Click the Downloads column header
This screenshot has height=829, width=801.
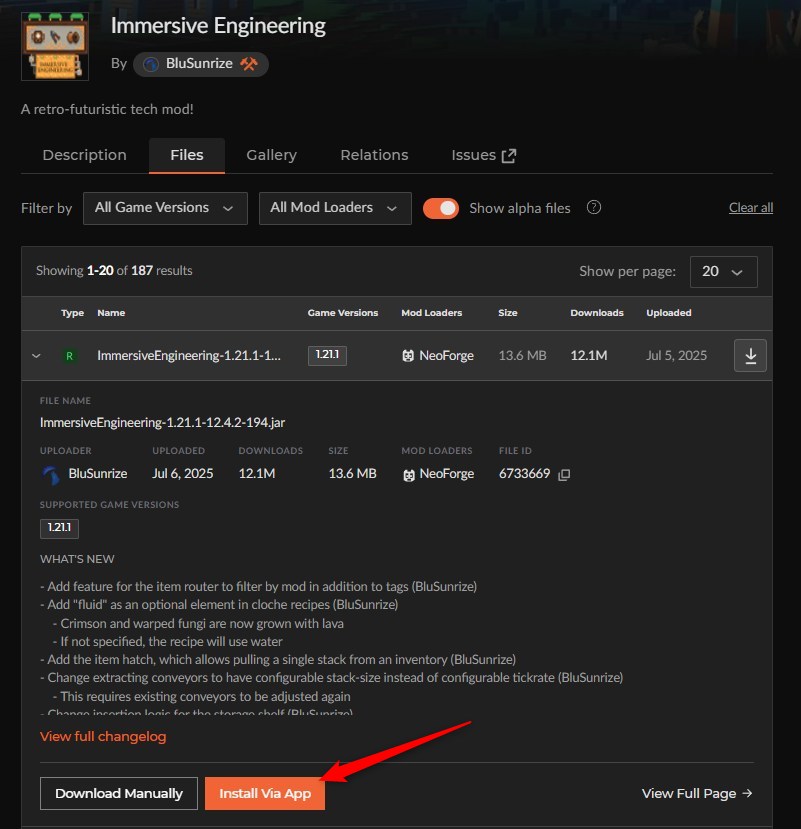click(597, 313)
